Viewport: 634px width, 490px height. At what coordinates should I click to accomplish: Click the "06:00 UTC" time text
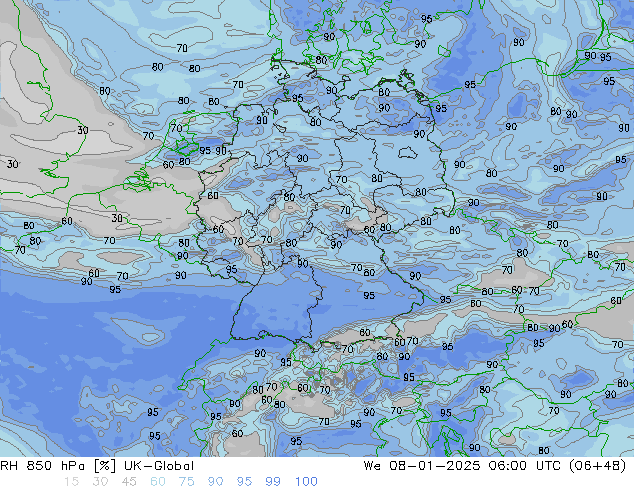point(524,466)
